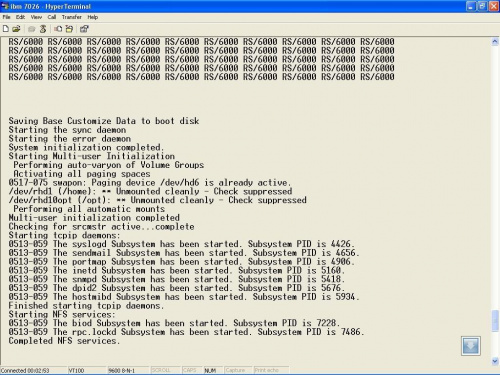
Task: Click the biod Subsystem started line
Action: coord(174,323)
